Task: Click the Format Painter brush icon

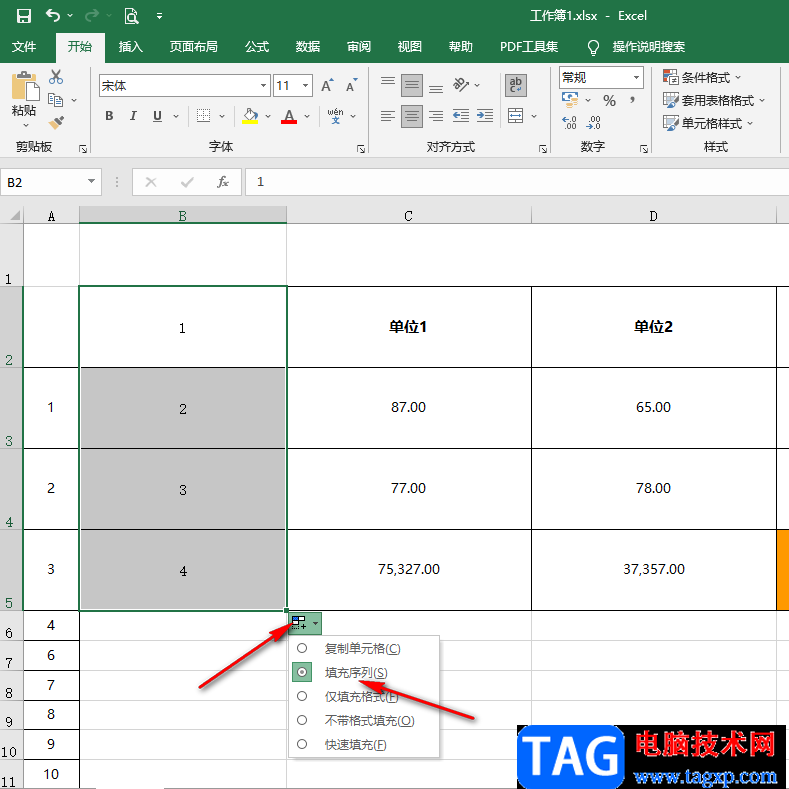Action: pos(56,122)
